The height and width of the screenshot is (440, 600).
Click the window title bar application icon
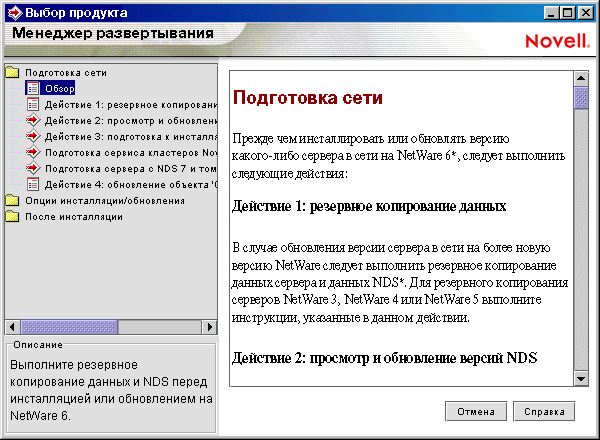[x=15, y=13]
